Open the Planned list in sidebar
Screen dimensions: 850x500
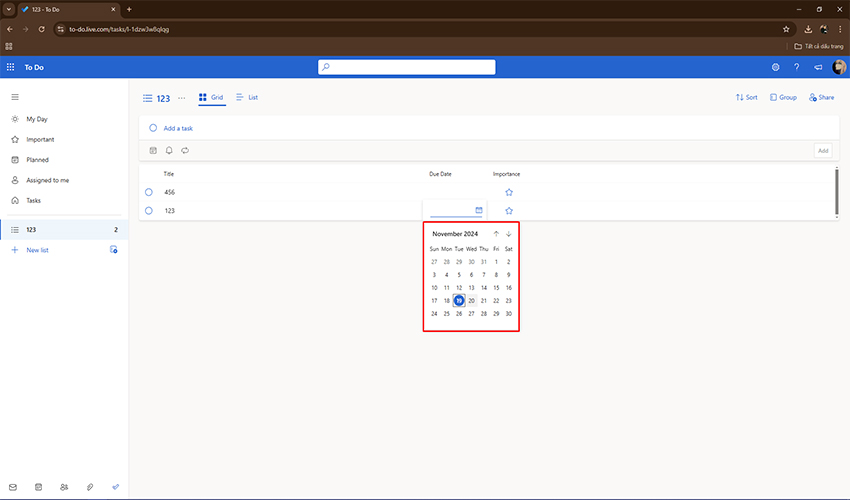(37, 160)
